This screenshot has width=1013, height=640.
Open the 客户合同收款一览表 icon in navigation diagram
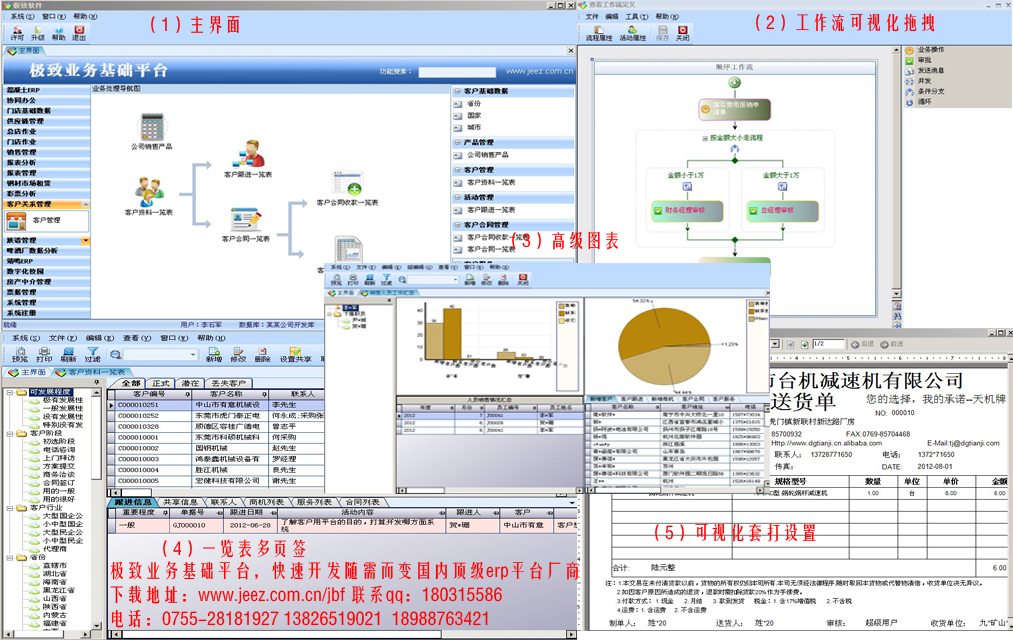click(x=348, y=183)
